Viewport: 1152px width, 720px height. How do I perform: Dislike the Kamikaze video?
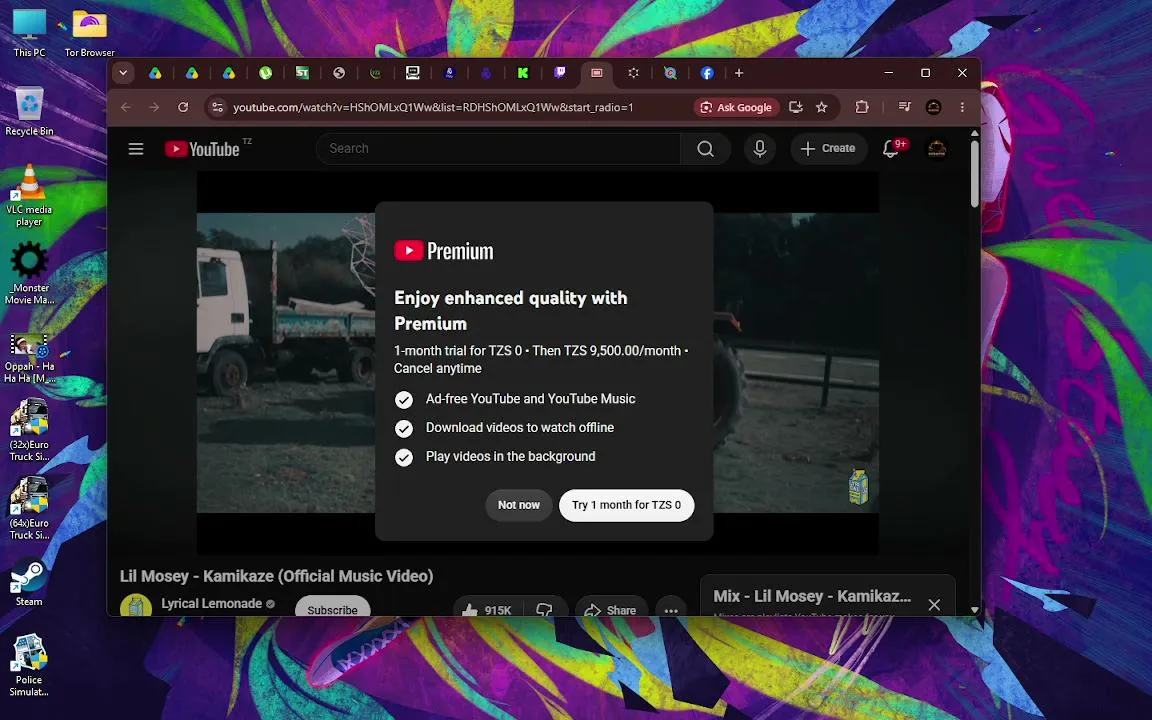(544, 609)
